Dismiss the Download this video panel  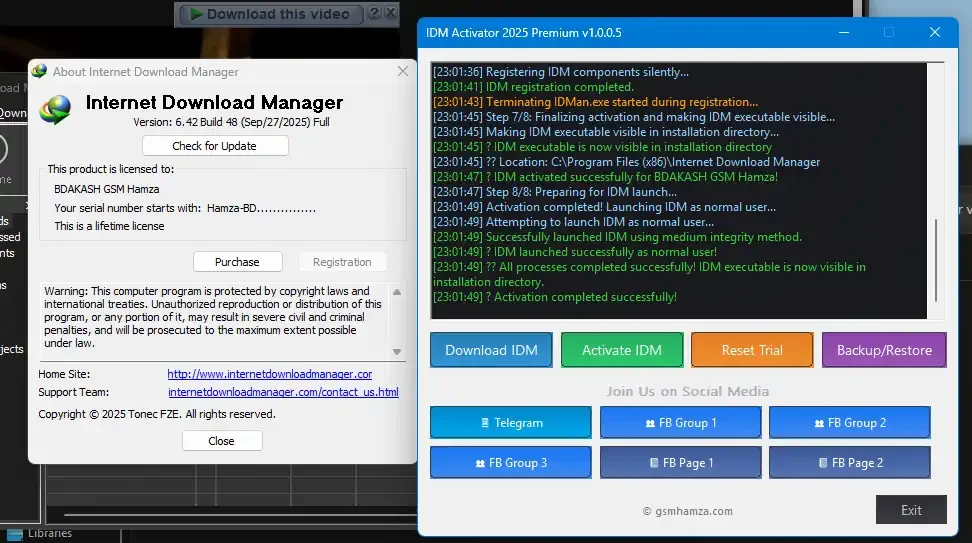click(390, 12)
